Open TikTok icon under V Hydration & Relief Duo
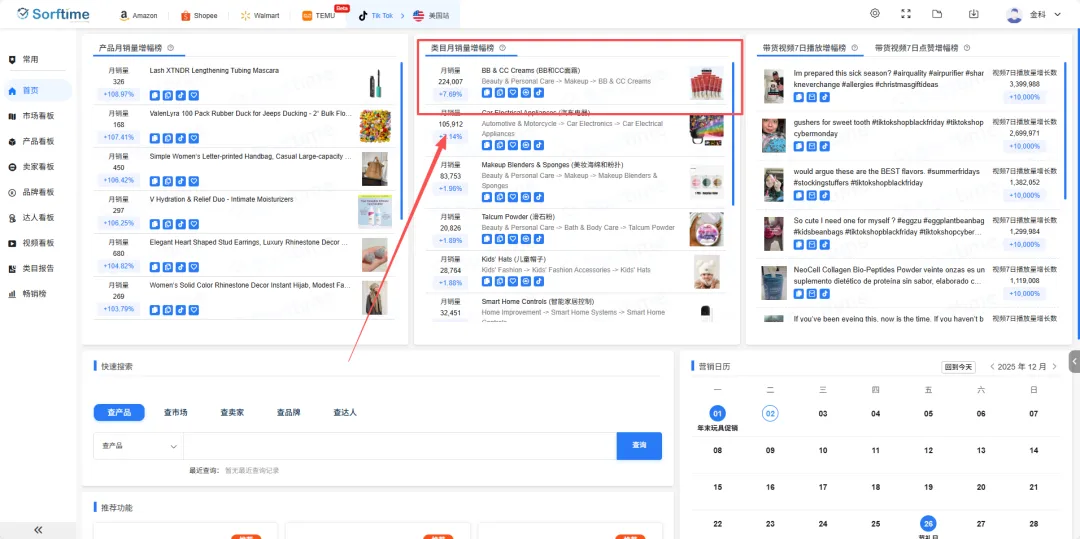Screen dimensions: 1080x539 tap(180, 224)
